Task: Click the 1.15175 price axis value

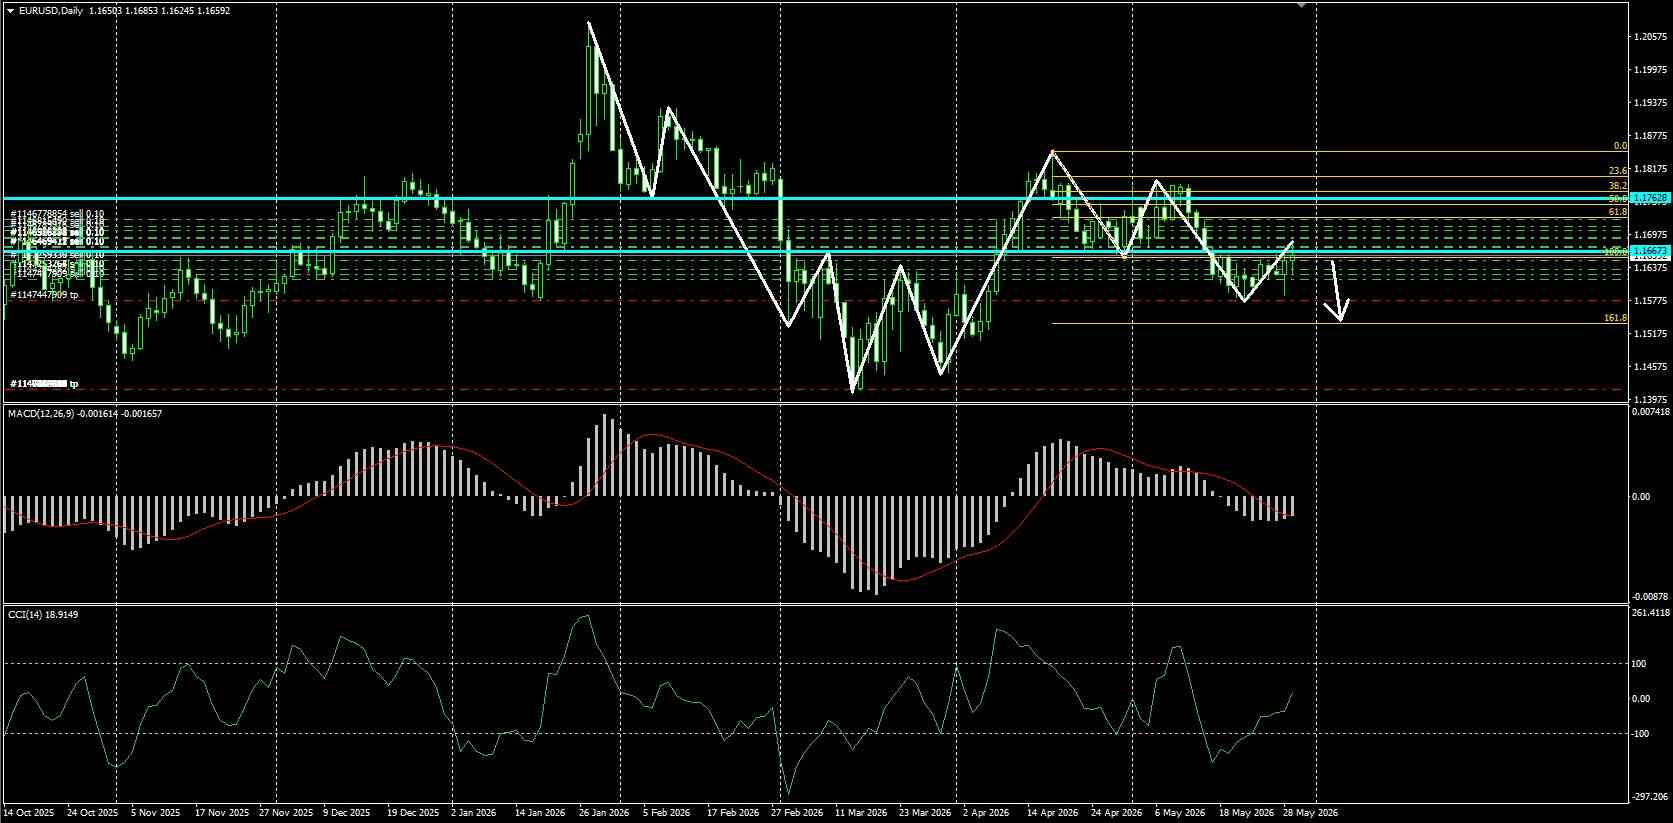Action: (x=1650, y=334)
